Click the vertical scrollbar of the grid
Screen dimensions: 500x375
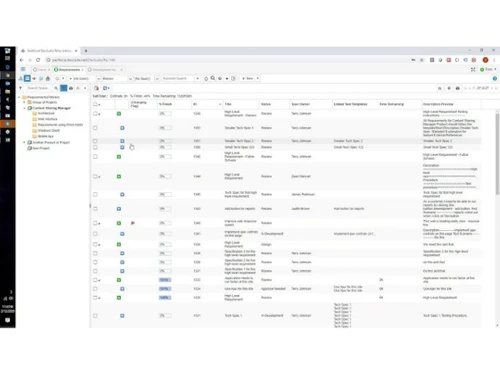pyautogui.click(x=497, y=154)
